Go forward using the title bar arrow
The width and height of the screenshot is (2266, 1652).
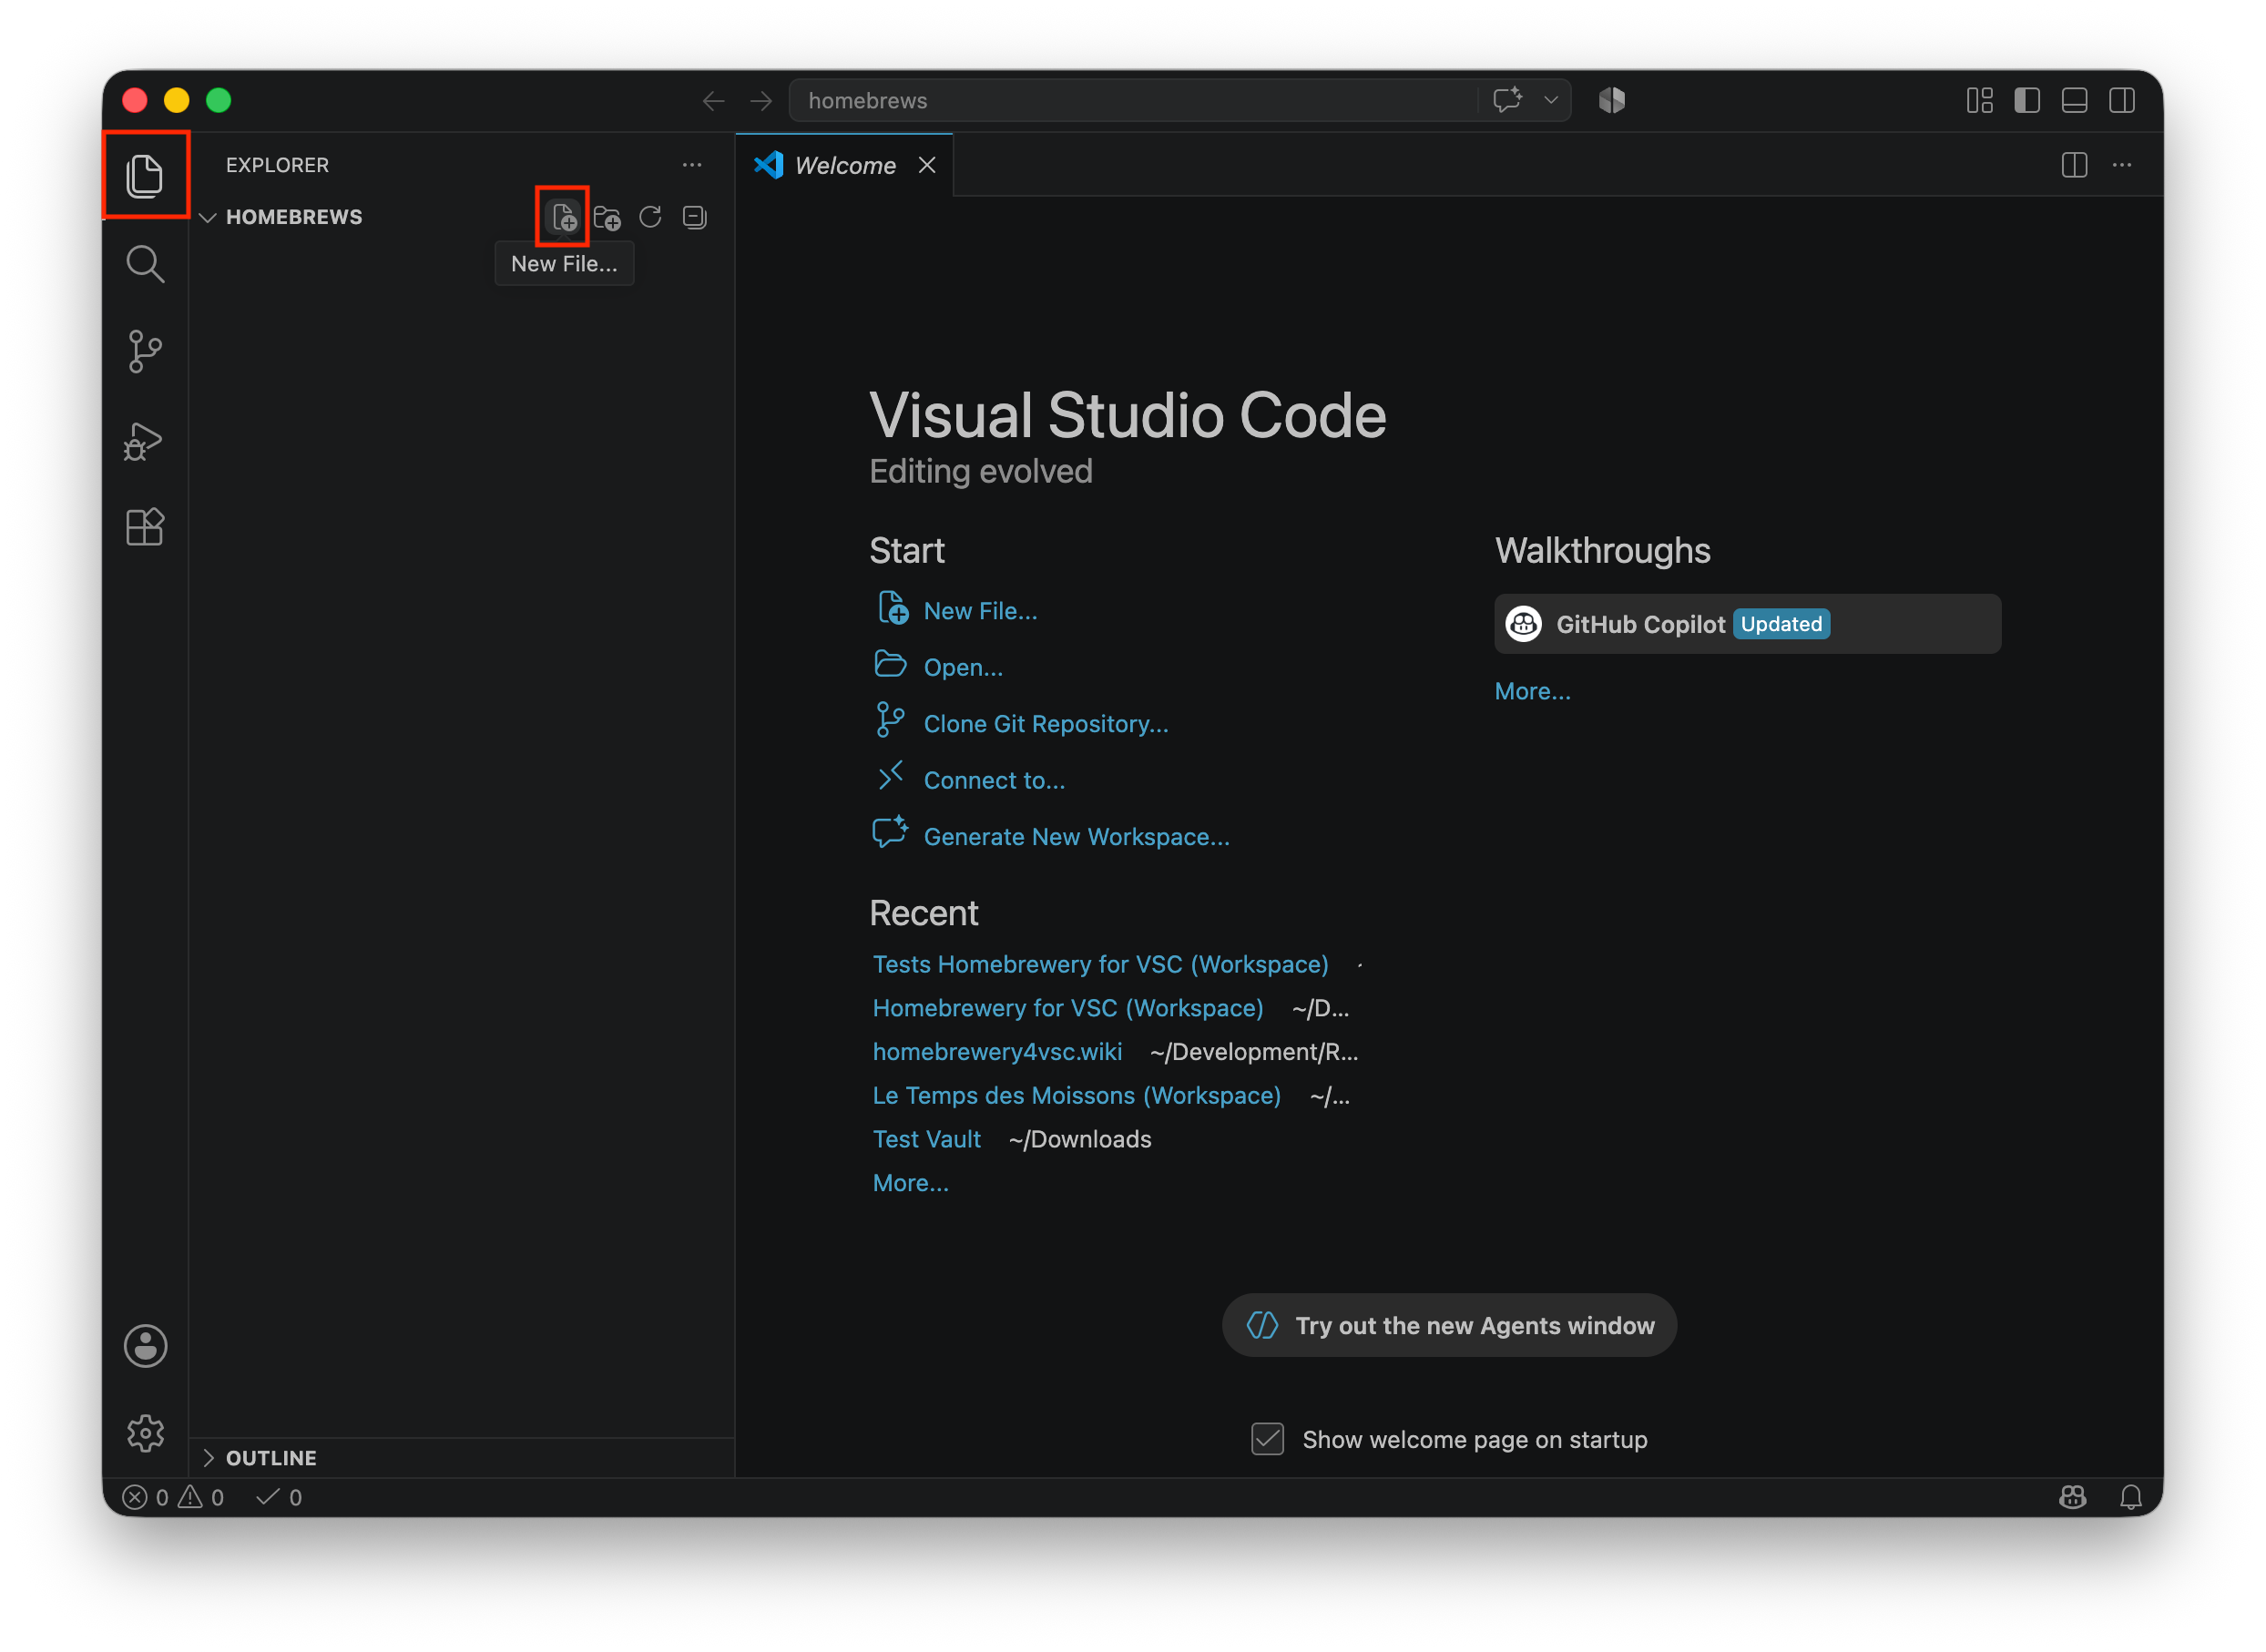click(x=761, y=101)
